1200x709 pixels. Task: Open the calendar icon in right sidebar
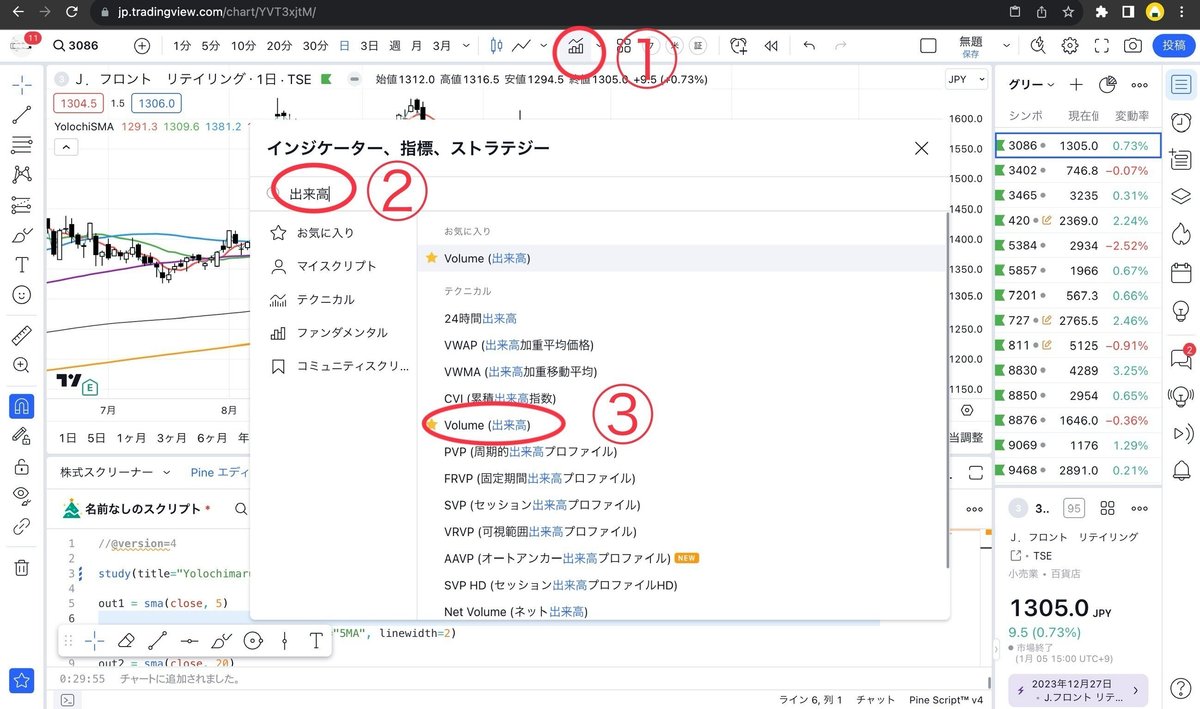point(1181,272)
